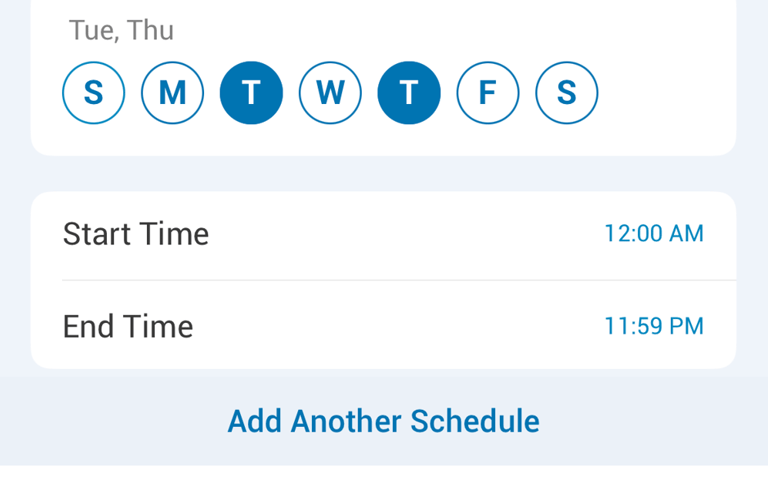Click the divider between Start and End Time

pyautogui.click(x=399, y=280)
